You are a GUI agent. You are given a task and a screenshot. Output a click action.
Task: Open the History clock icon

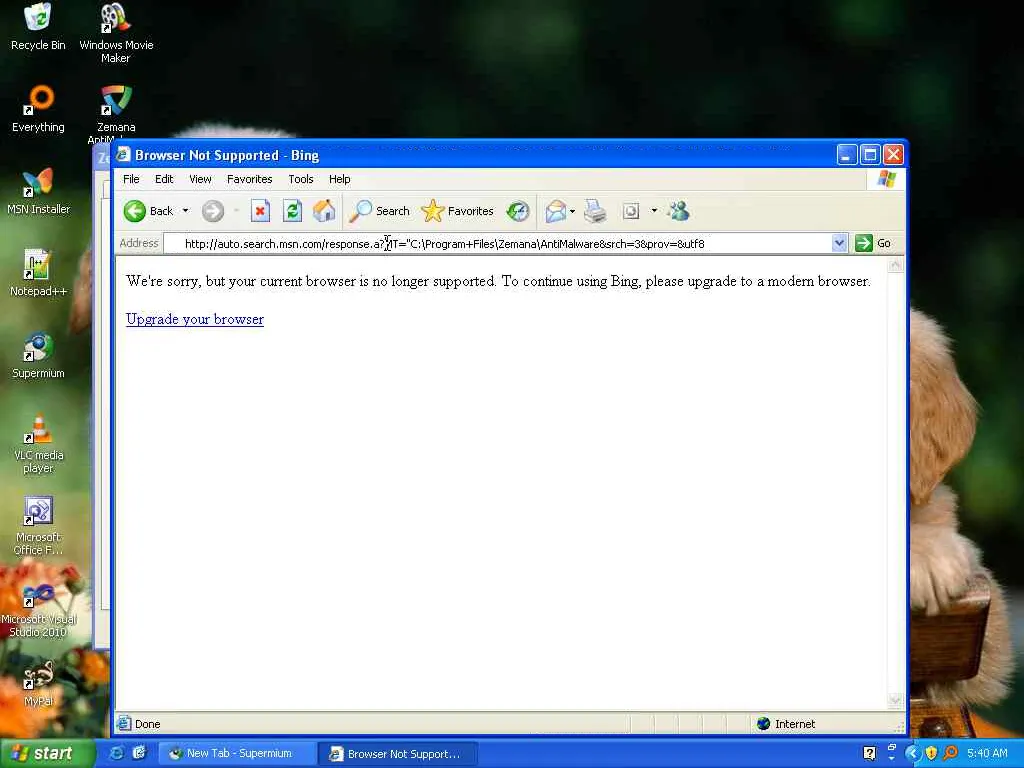(518, 211)
